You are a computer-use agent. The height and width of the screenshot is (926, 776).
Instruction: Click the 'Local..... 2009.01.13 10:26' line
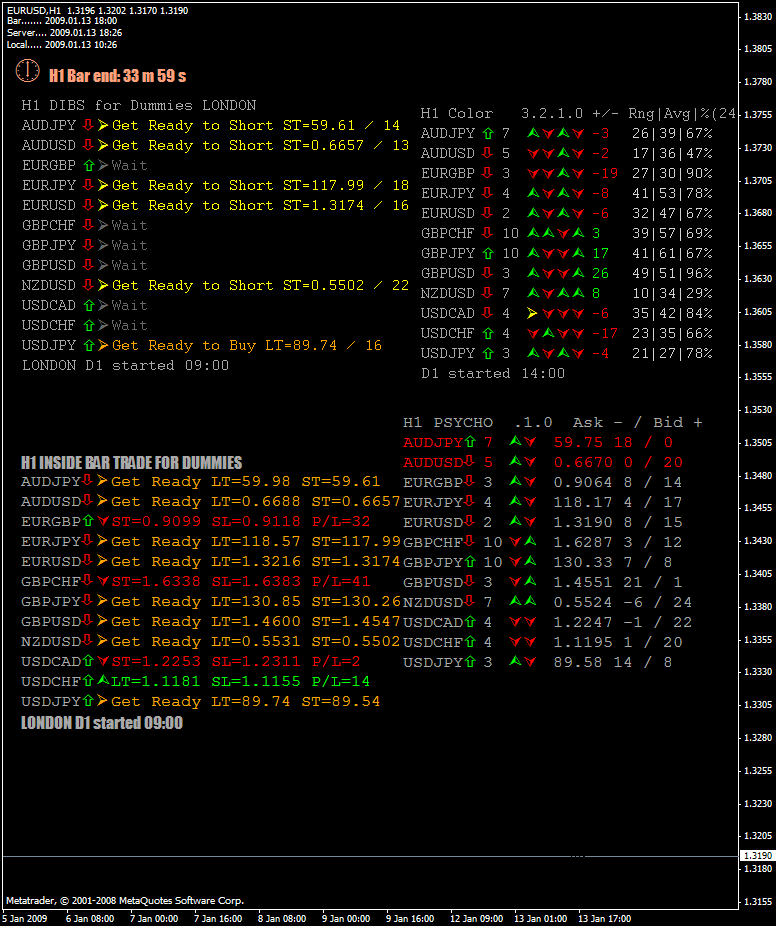point(62,44)
